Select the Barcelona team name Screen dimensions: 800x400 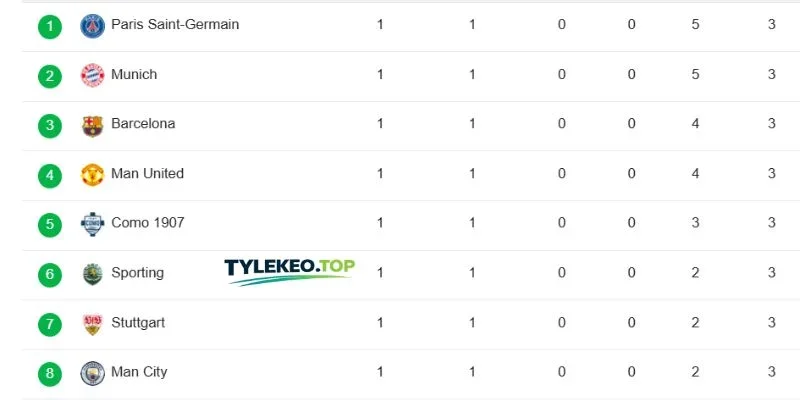pyautogui.click(x=143, y=123)
